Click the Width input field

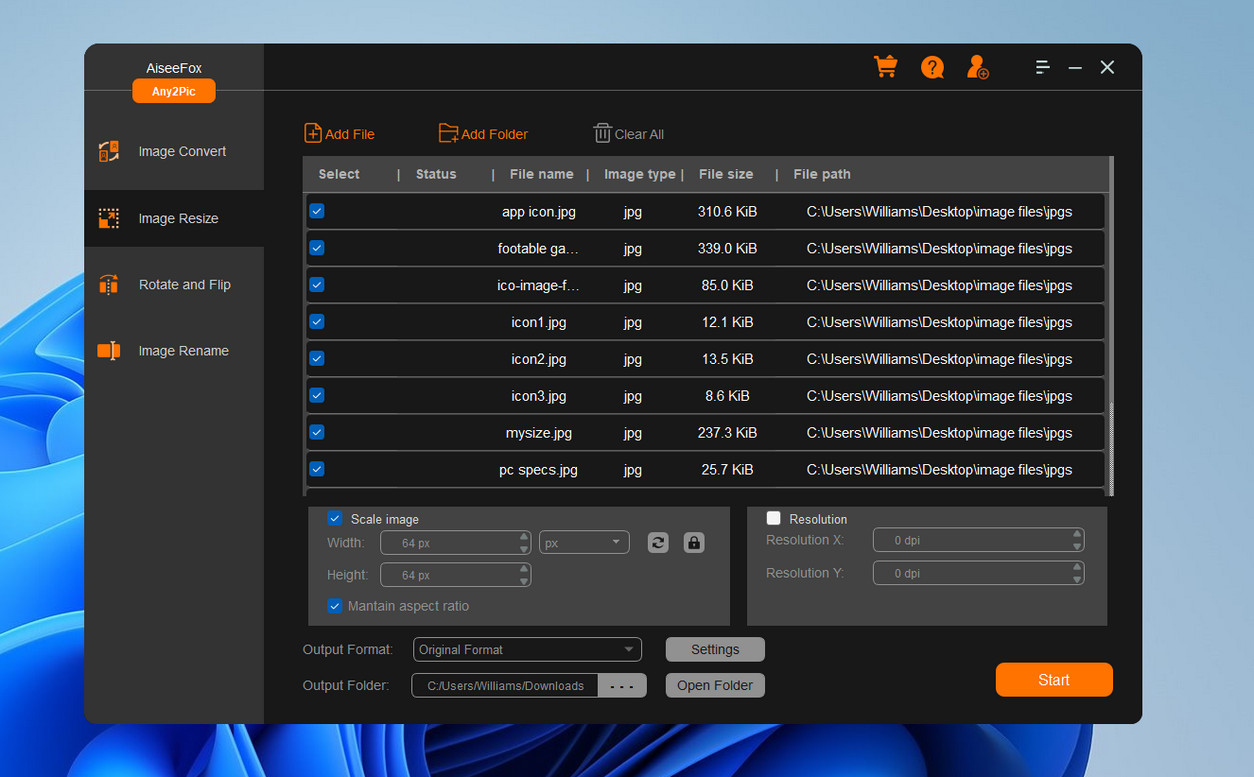point(455,542)
